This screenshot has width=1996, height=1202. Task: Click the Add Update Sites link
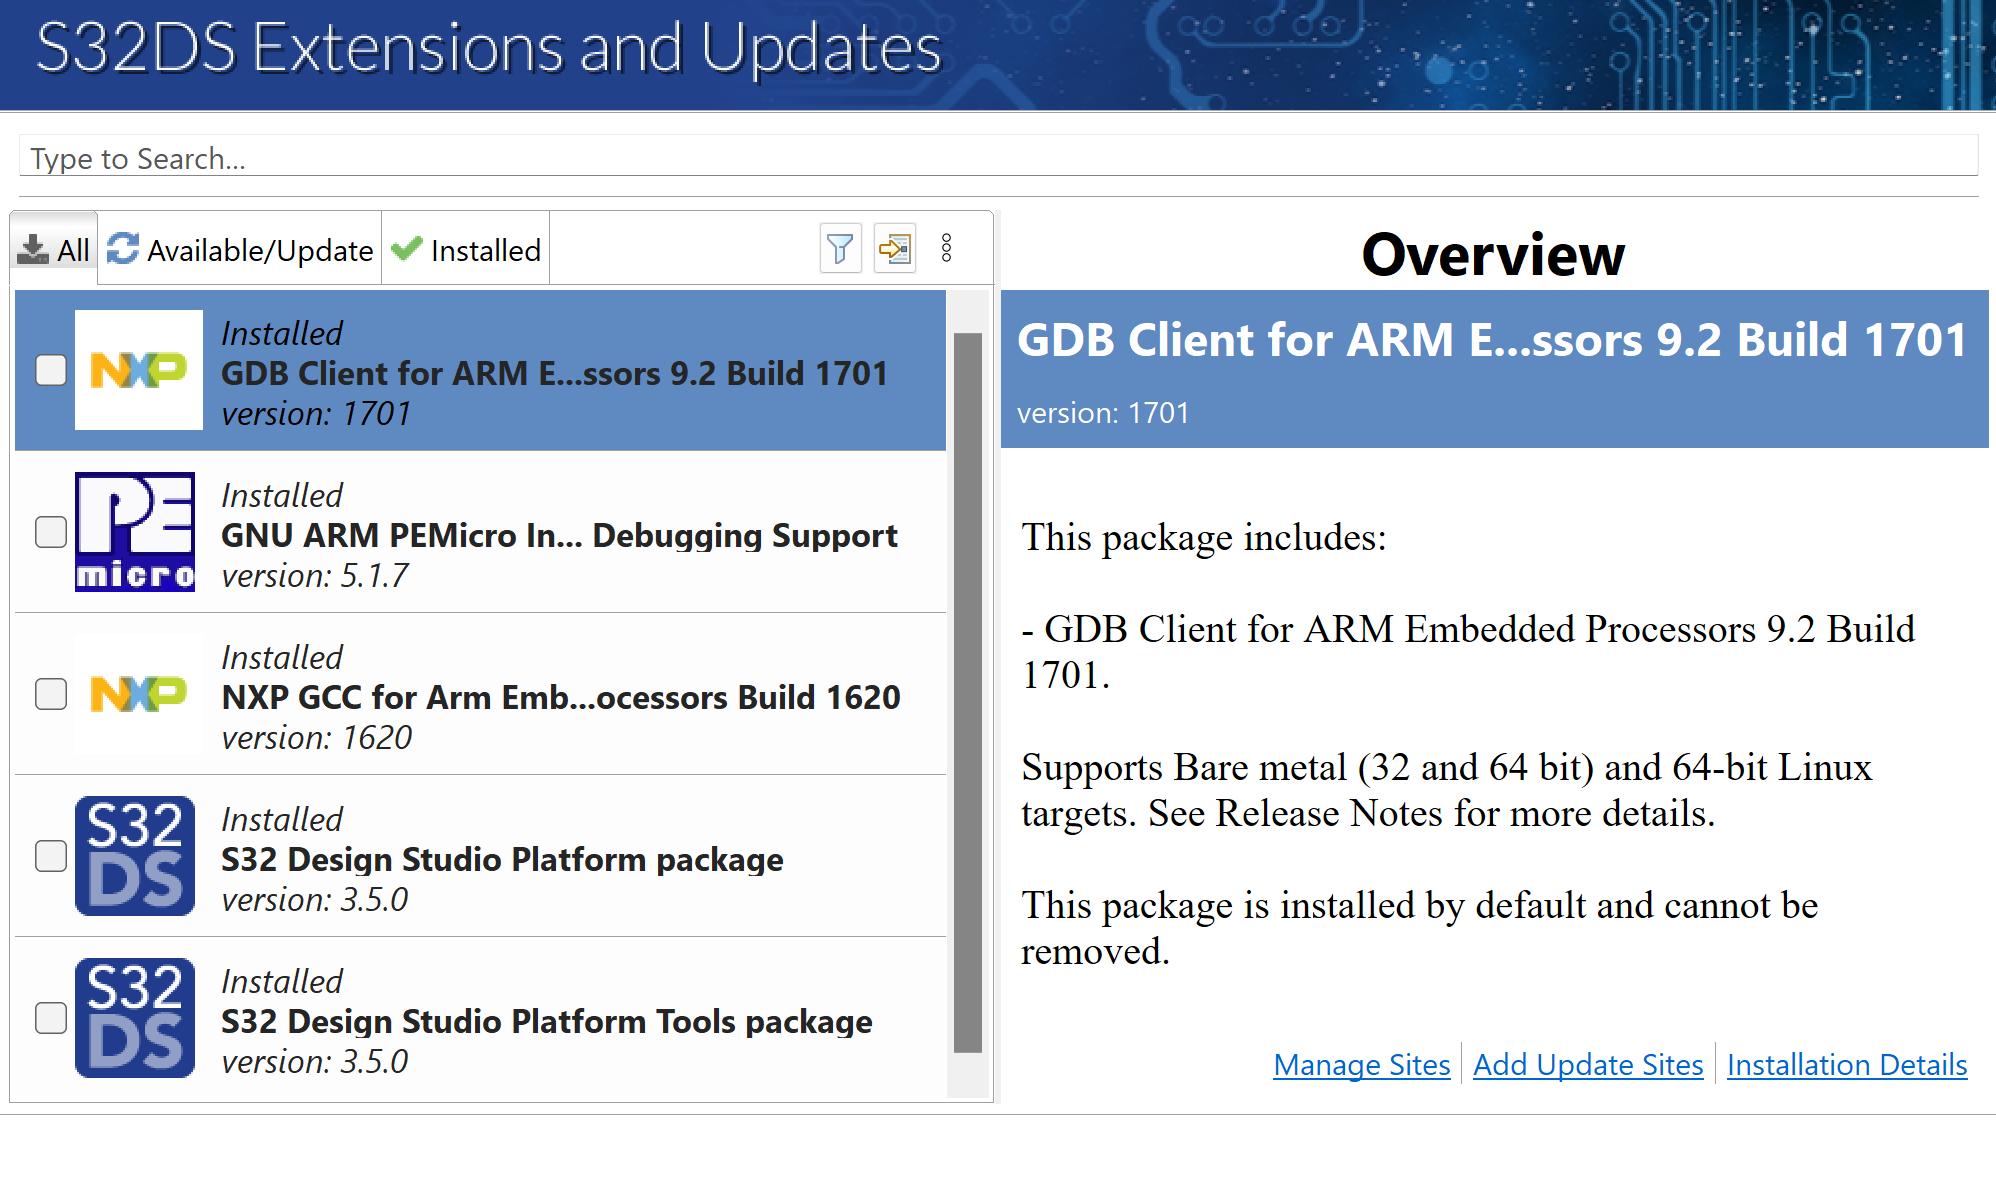point(1588,1065)
